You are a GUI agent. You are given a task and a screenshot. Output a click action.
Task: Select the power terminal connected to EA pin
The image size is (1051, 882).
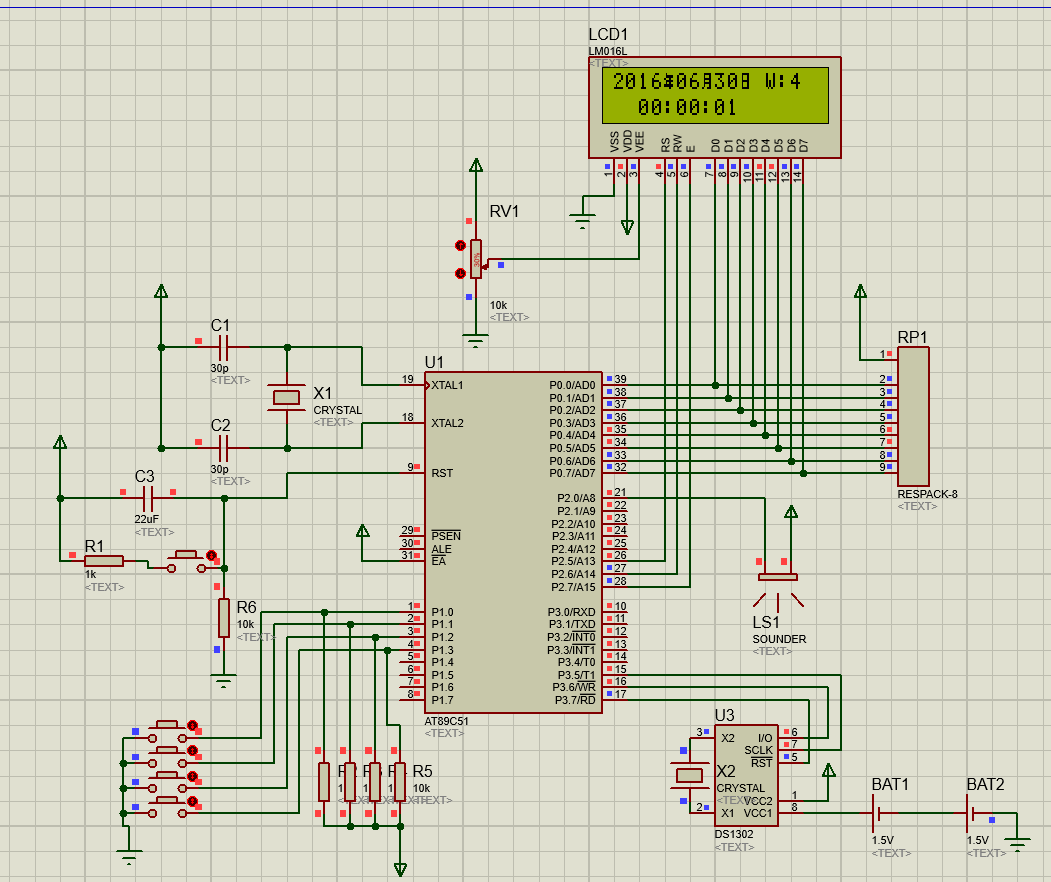[x=363, y=531]
